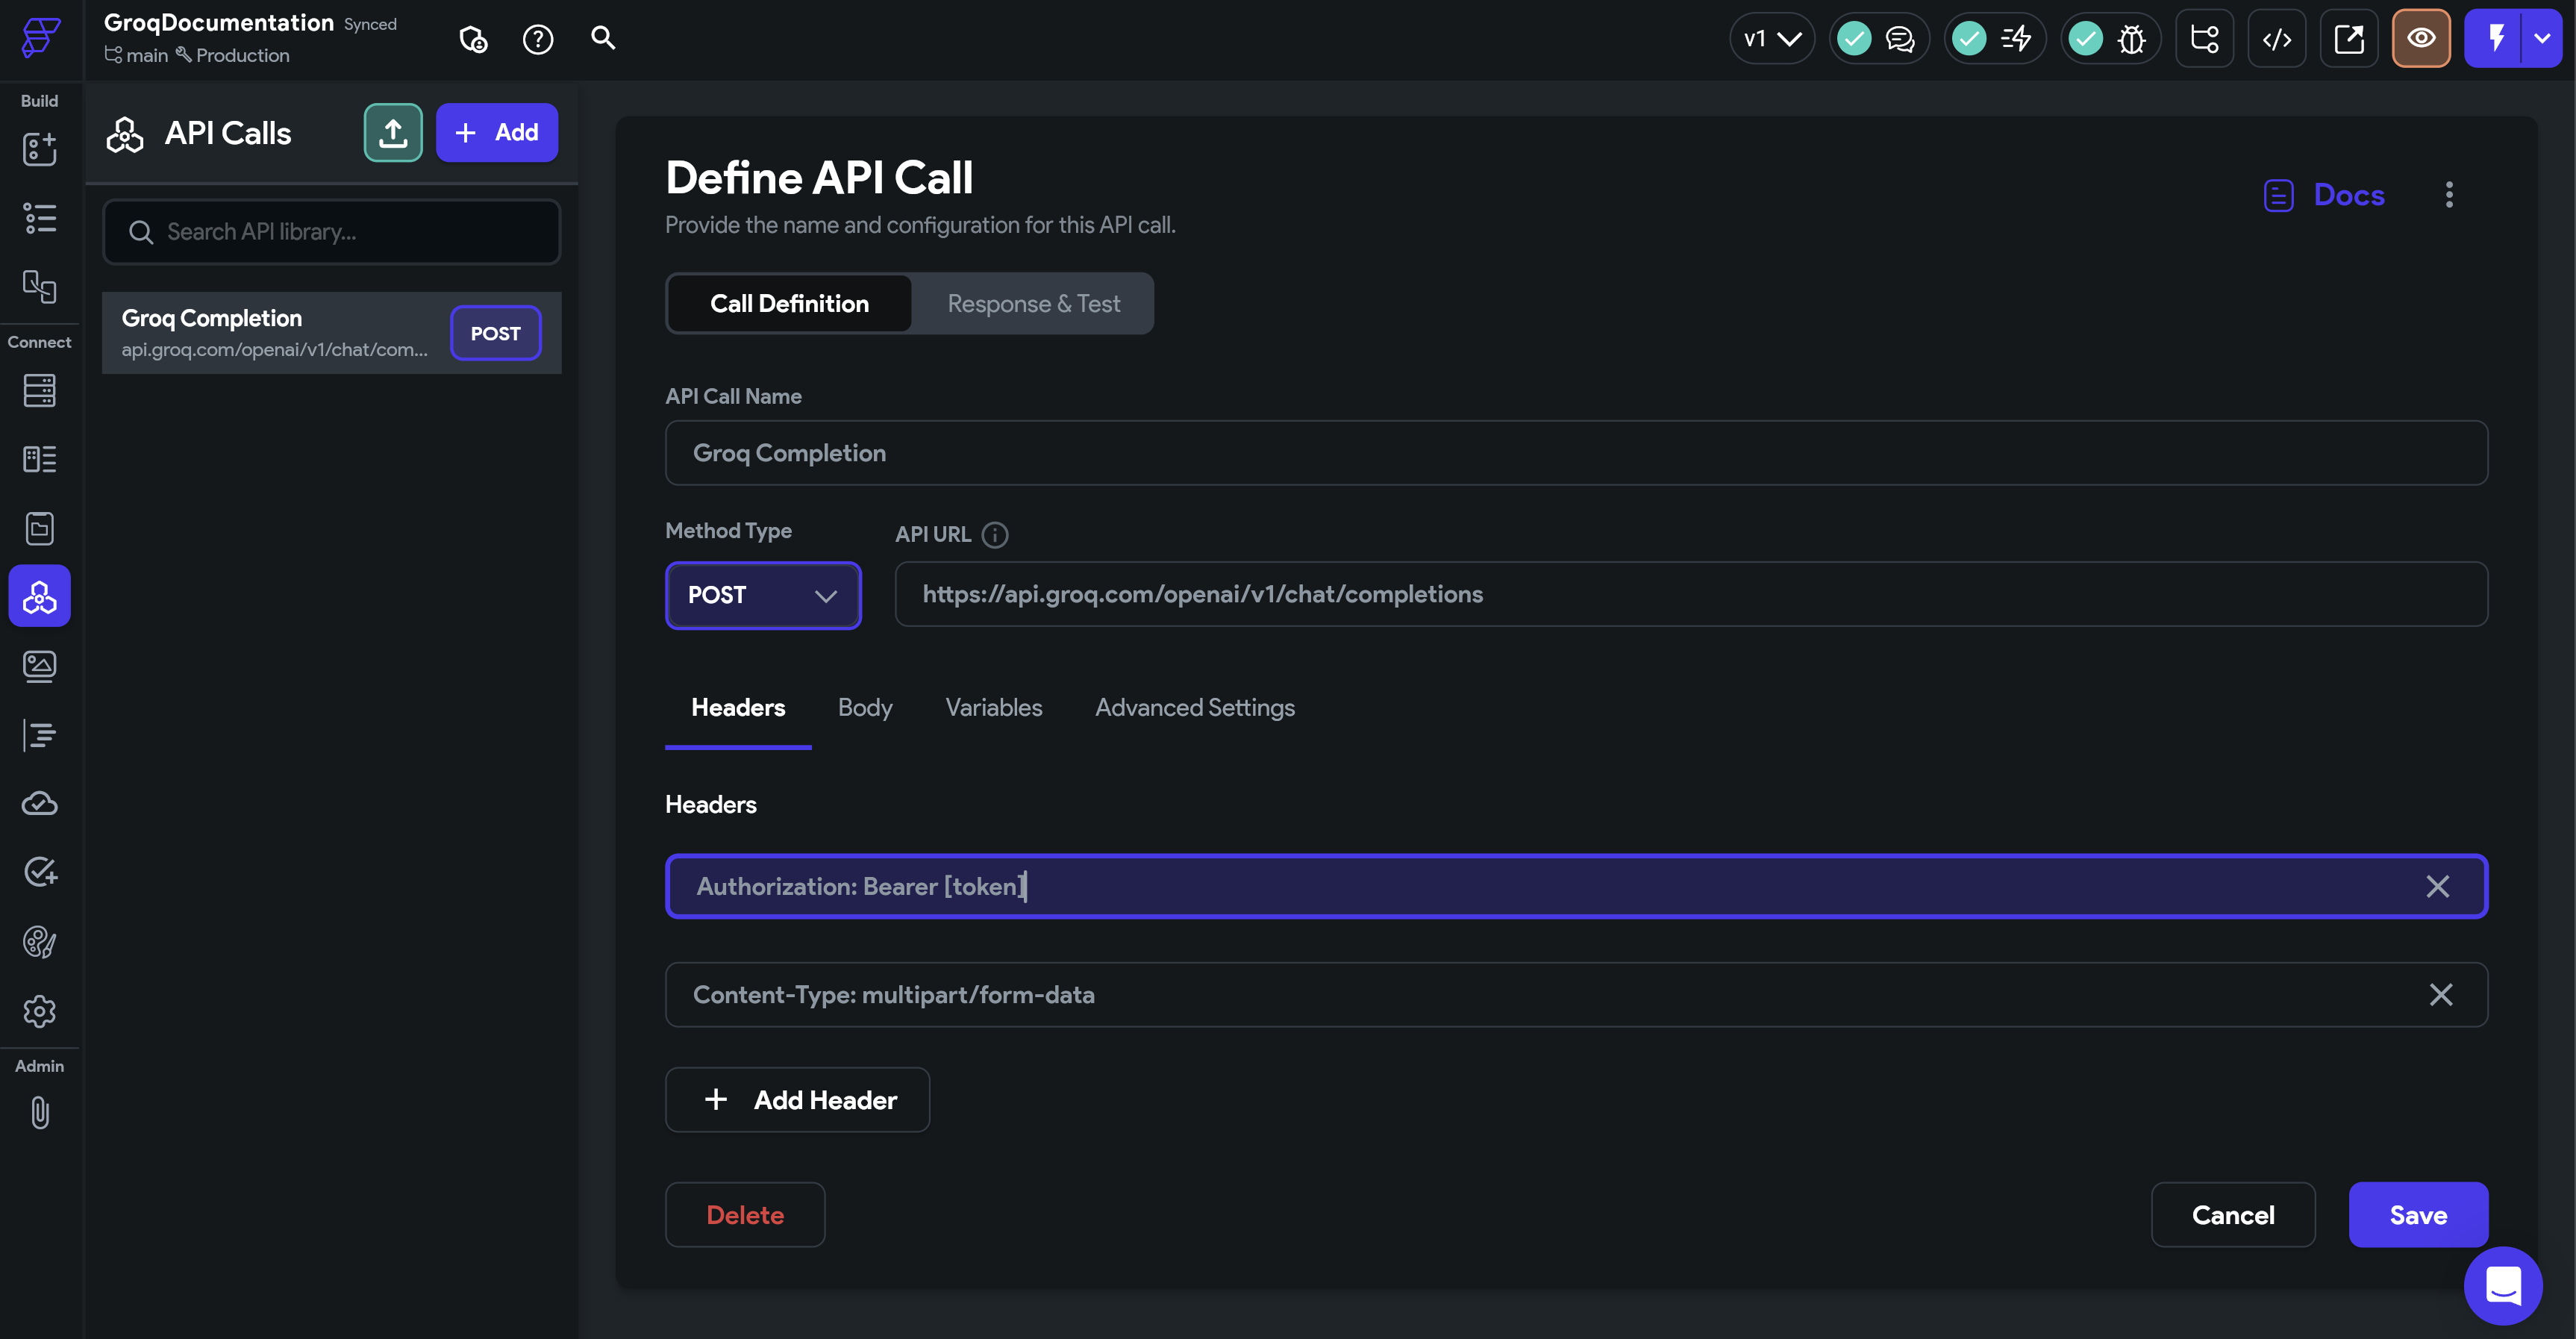Remove the Content-Type header

tap(2441, 994)
